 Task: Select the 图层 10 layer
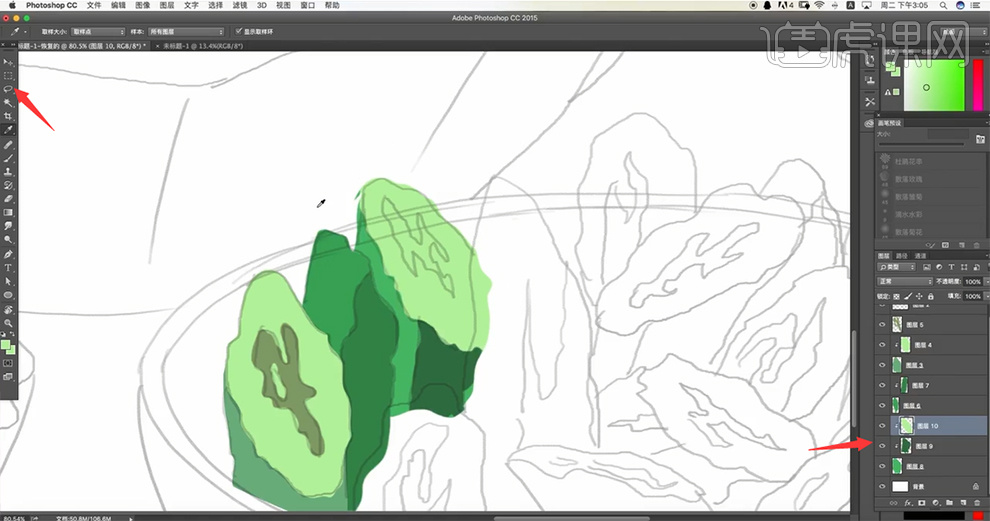point(932,426)
